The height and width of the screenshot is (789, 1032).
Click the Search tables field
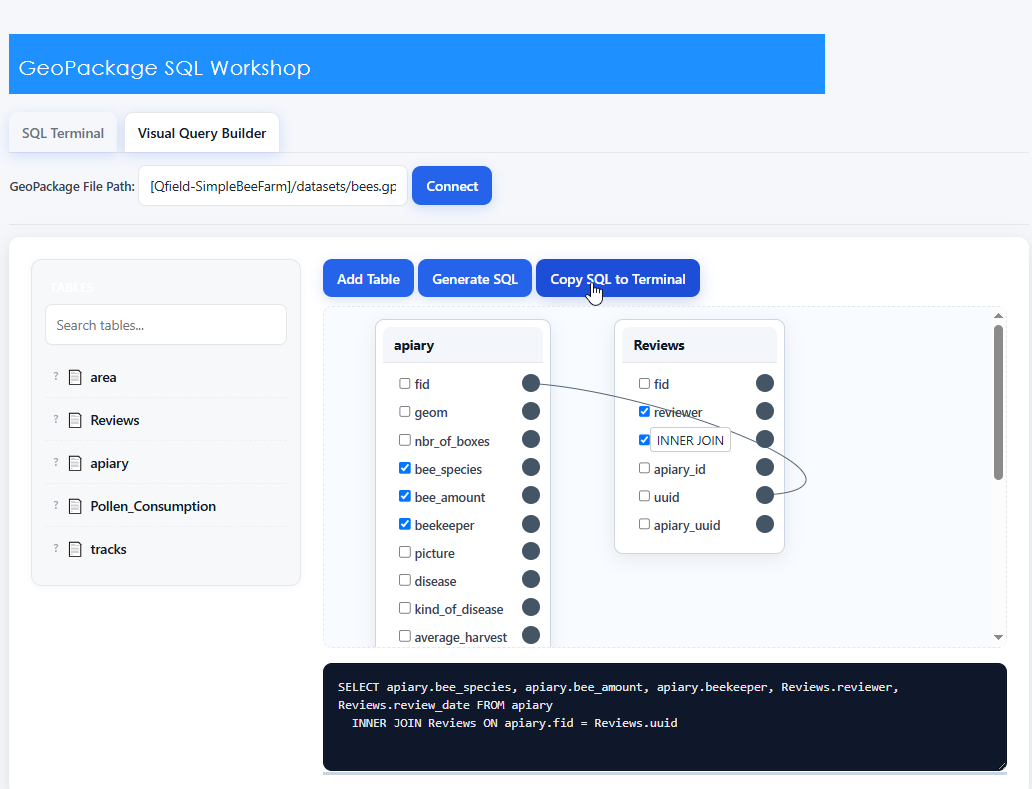pos(166,325)
